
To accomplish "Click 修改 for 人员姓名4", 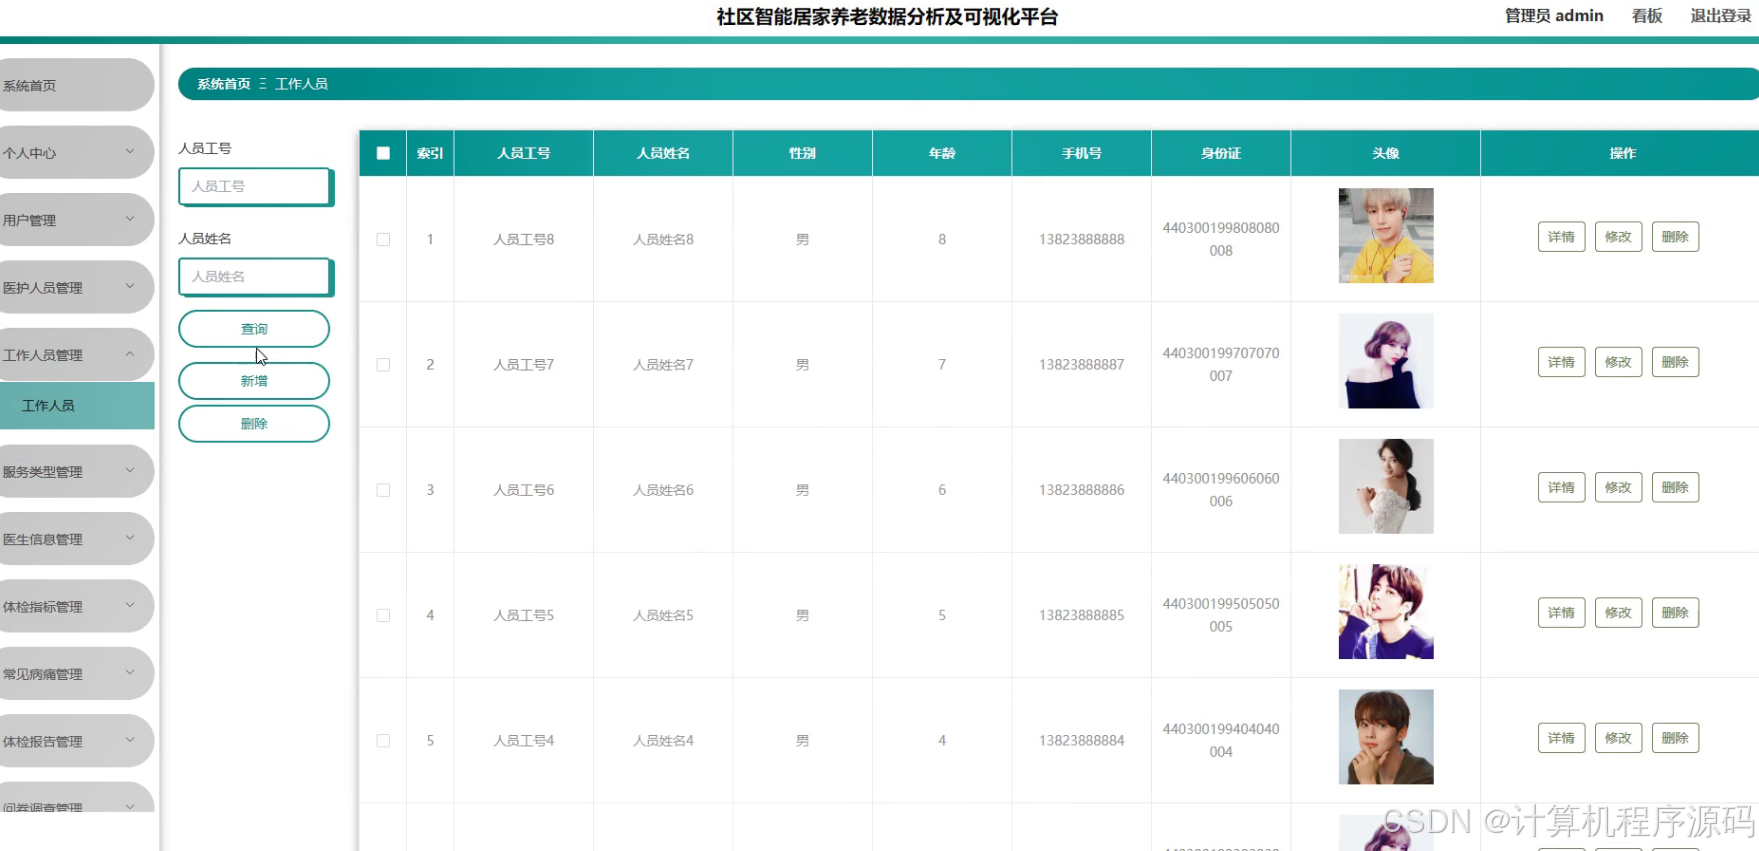I will 1618,738.
